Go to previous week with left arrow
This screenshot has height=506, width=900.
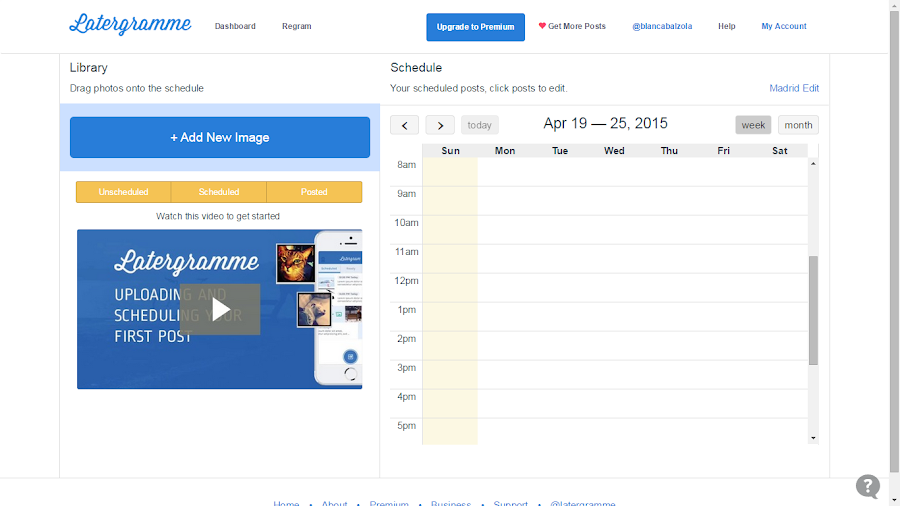405,125
